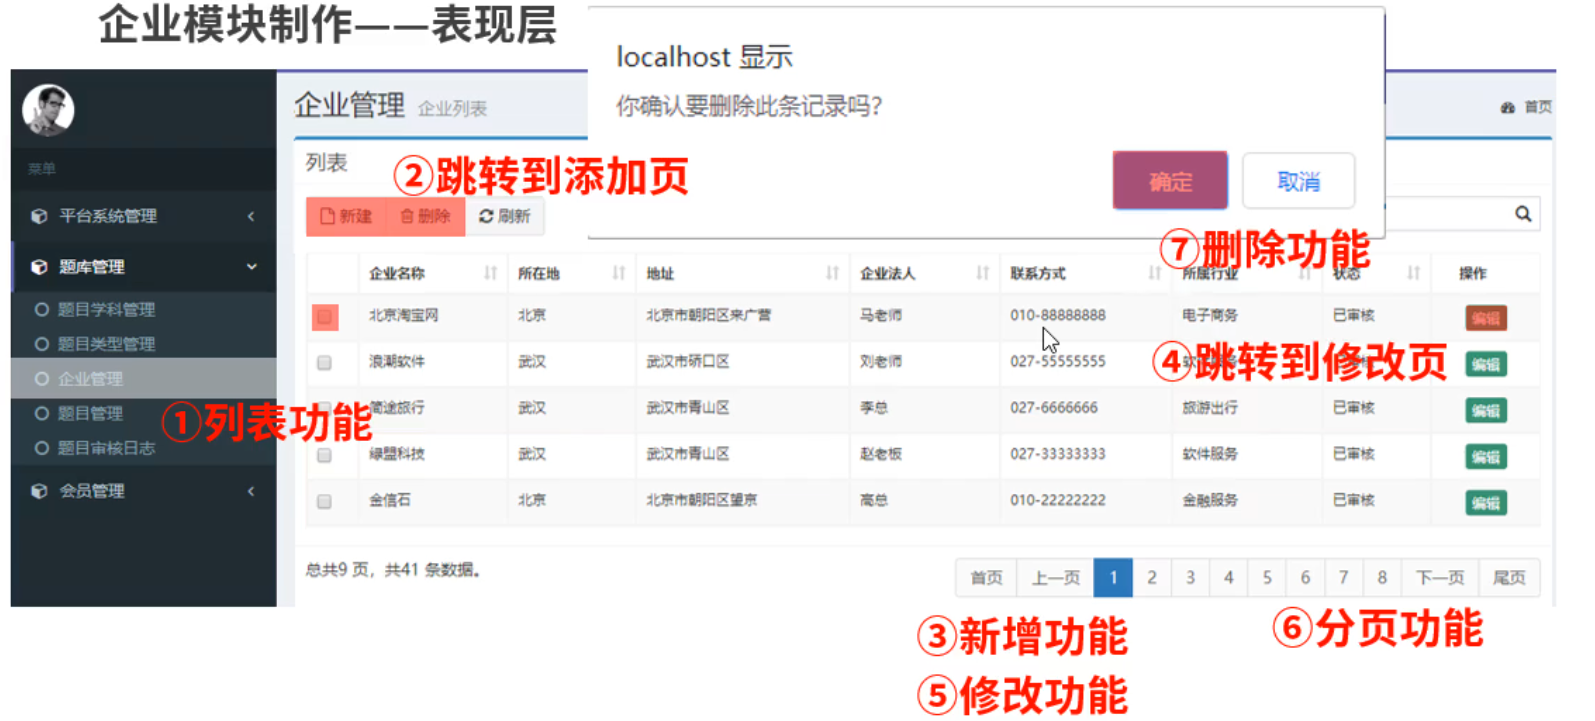Go to page 2 in pagination
1595x721 pixels.
1152,578
